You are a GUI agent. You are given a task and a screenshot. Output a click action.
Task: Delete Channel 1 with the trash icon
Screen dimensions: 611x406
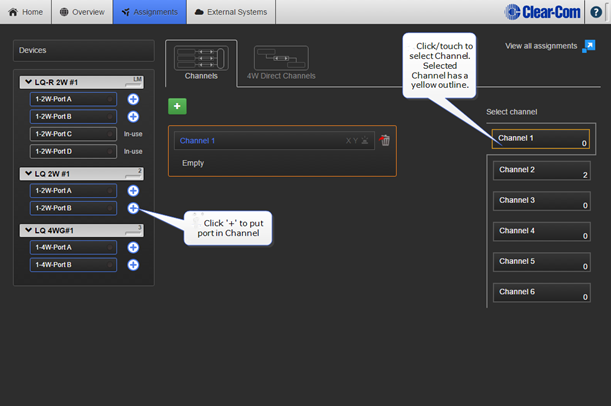(385, 141)
